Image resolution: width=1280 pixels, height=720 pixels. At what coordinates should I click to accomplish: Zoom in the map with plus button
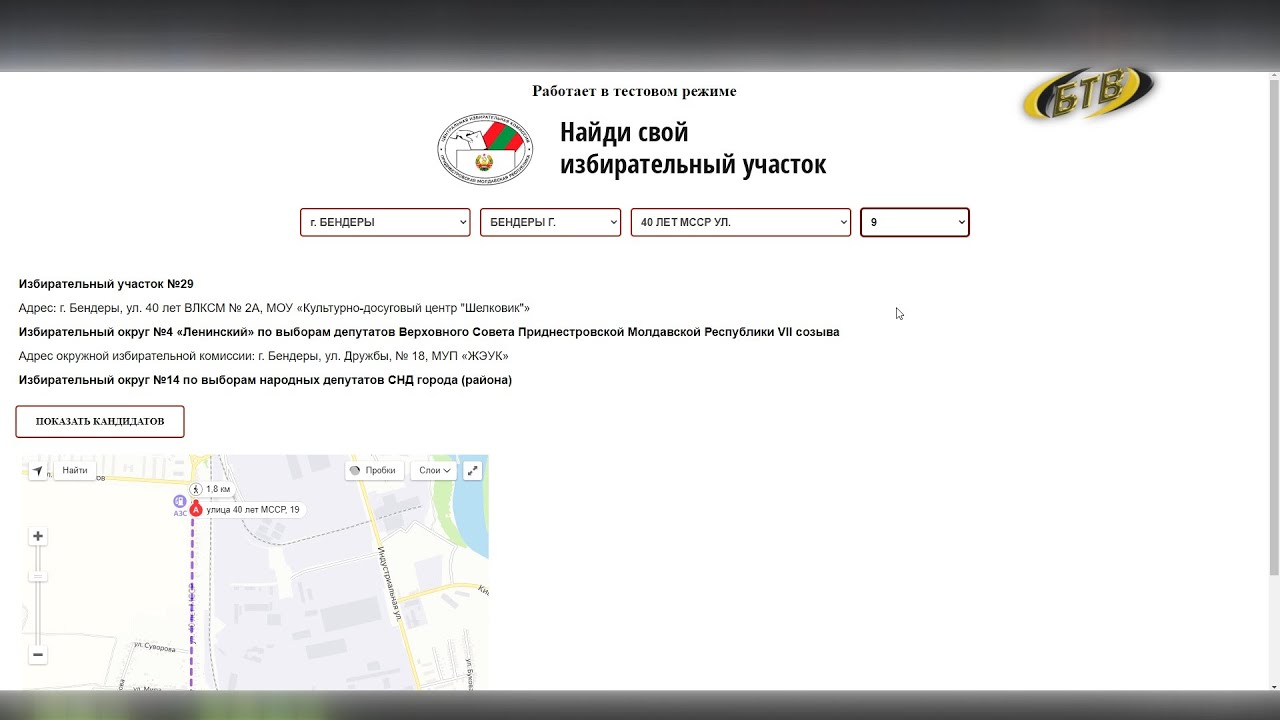point(38,536)
